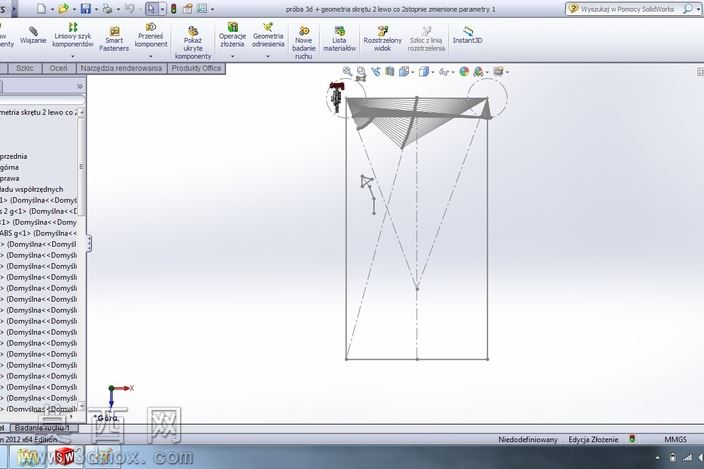Click the search magnifier in the help box

[687, 9]
